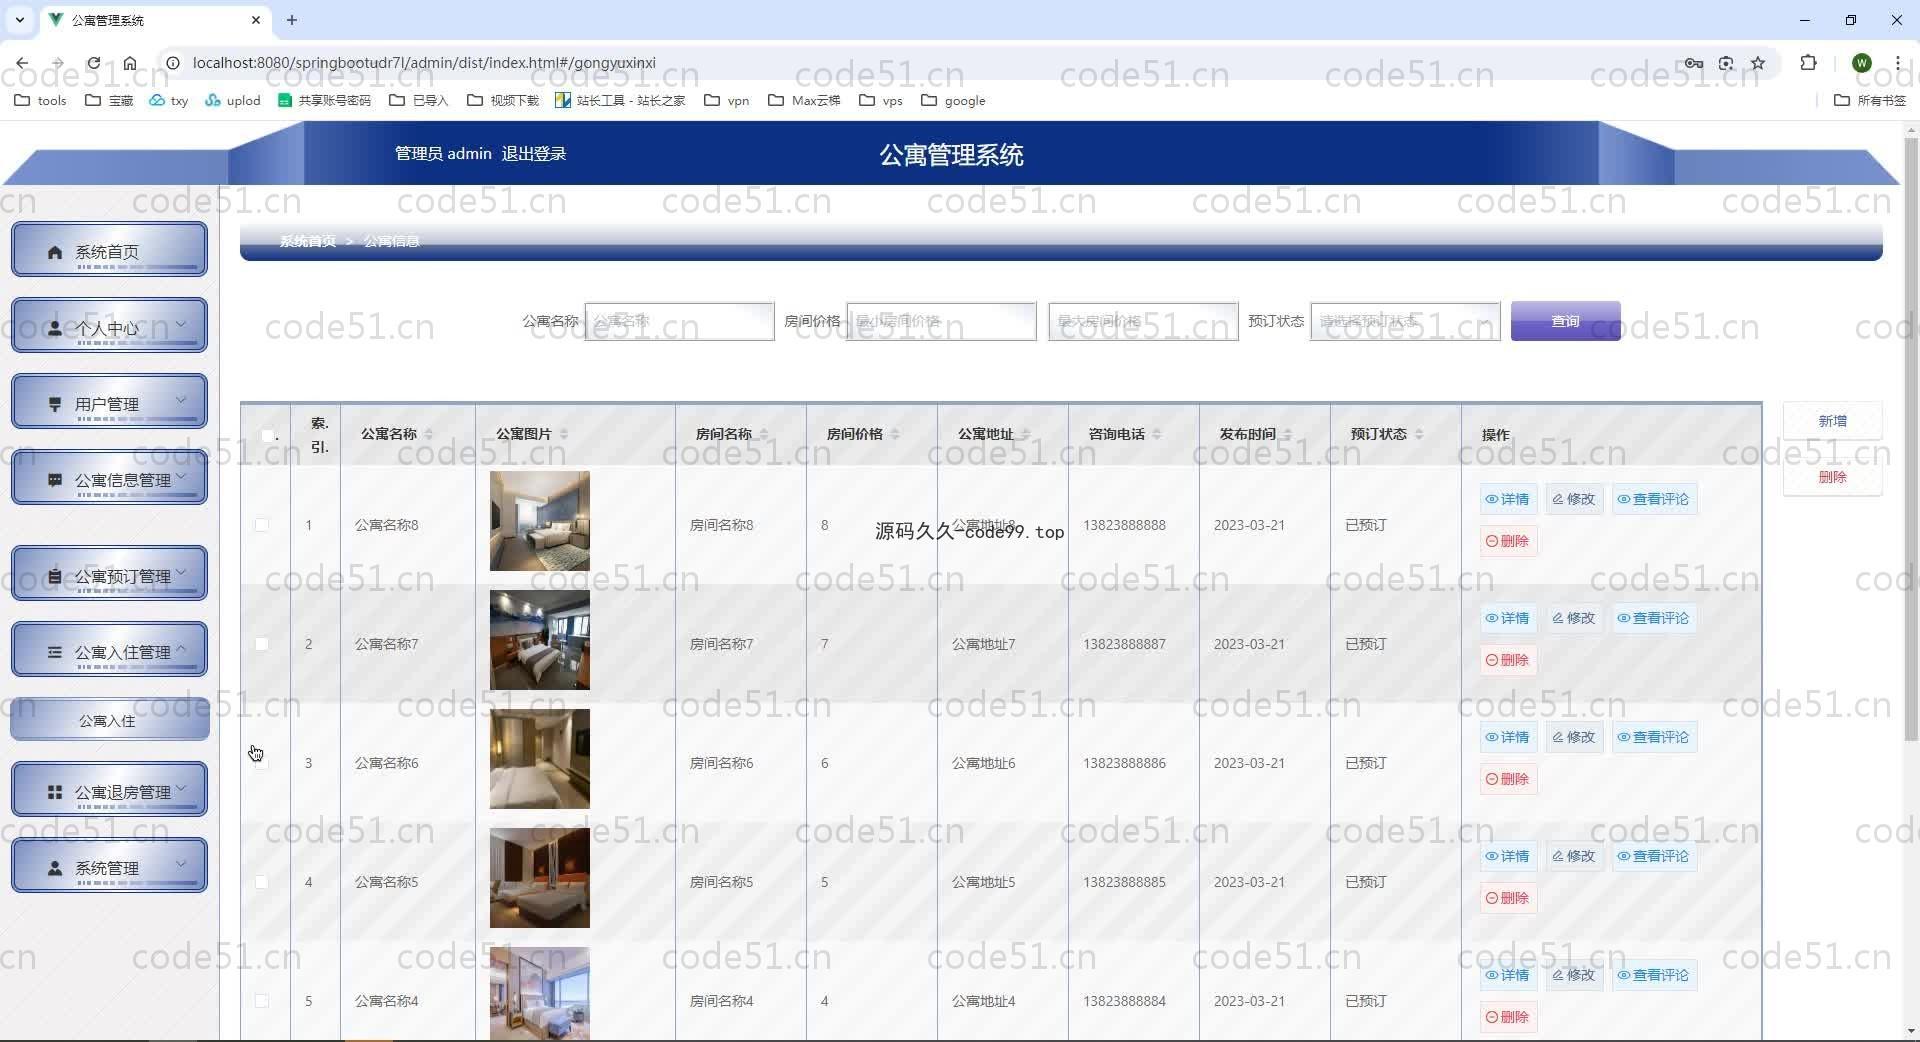Check the row 4 公寓名称5 checkbox
This screenshot has height=1042, width=1920.
261,881
